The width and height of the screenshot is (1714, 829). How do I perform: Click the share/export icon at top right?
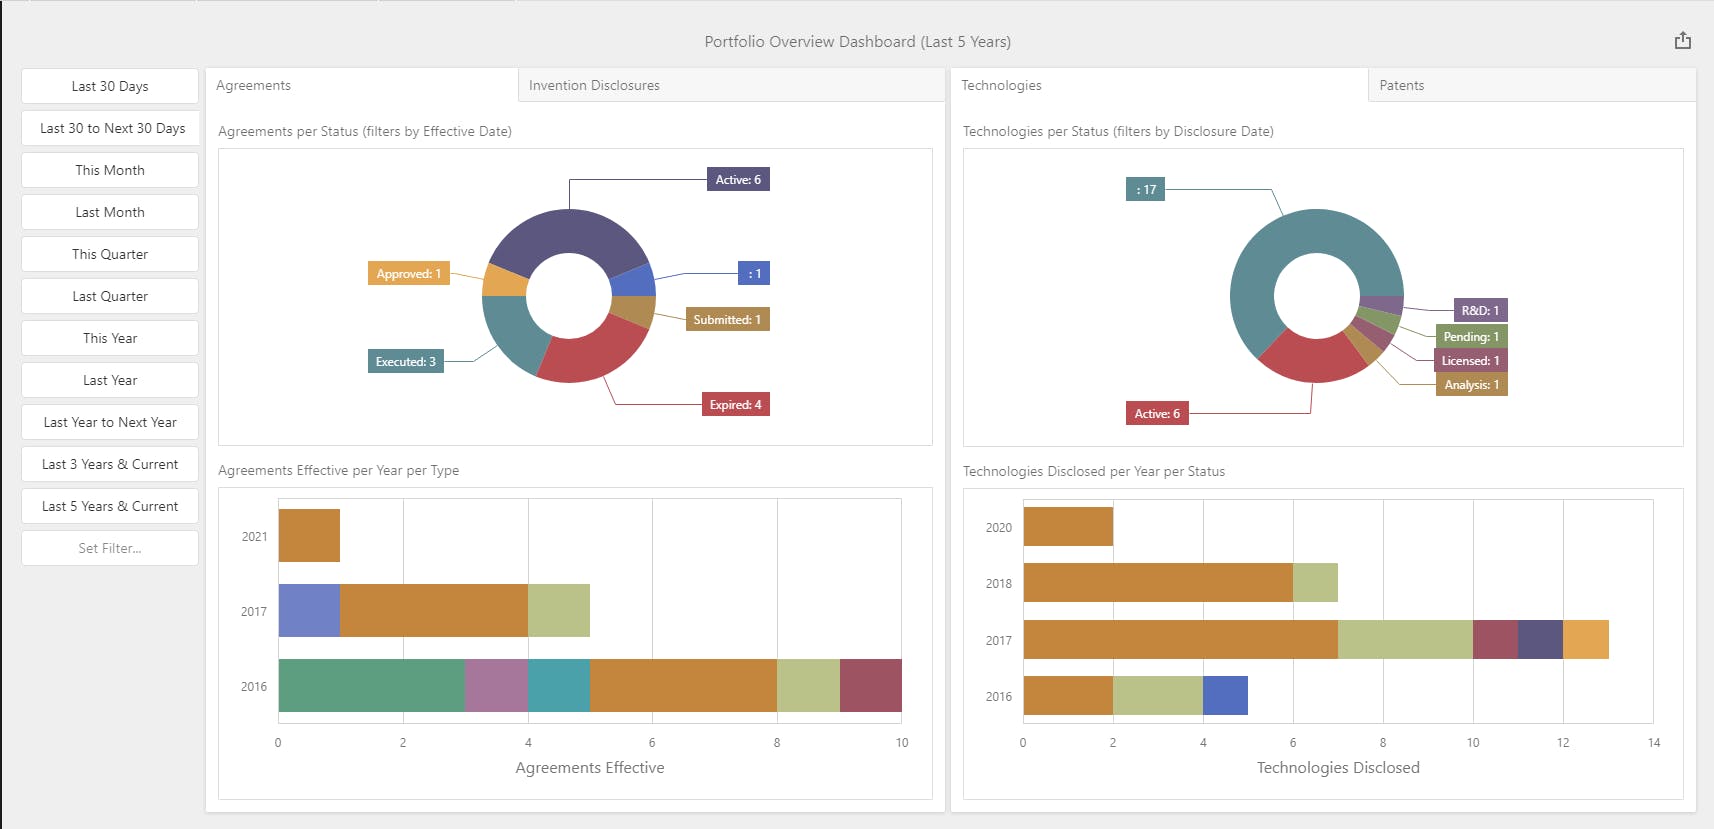tap(1683, 41)
